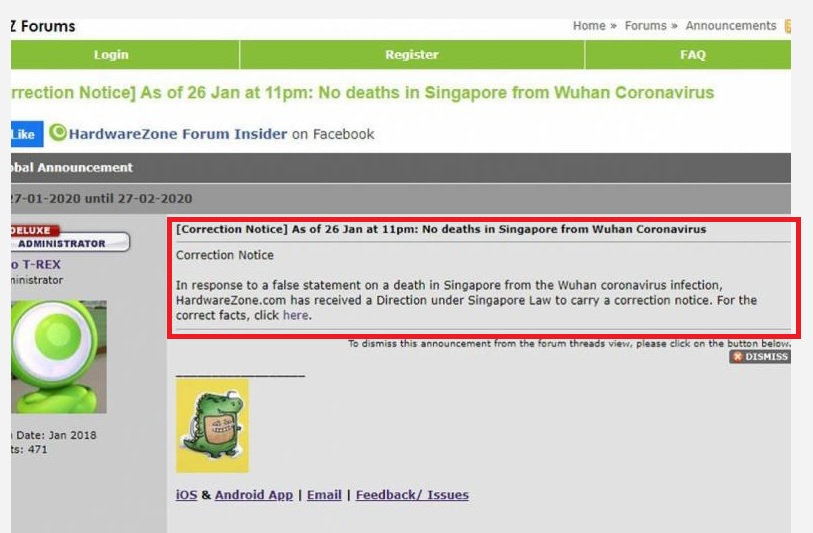This screenshot has width=813, height=533.
Task: Click the Email link in signature
Action: coord(324,495)
